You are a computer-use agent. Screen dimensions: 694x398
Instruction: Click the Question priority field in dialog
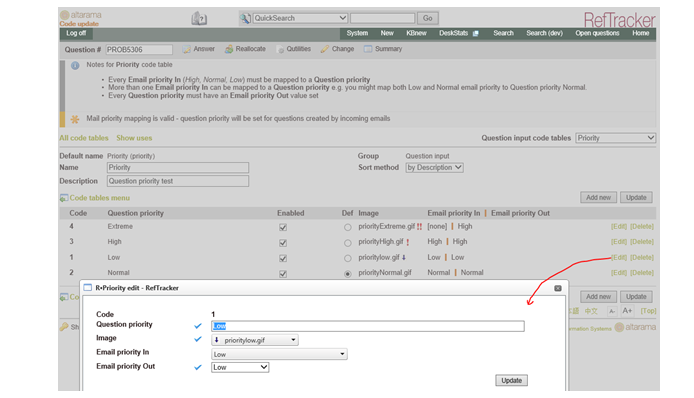(x=368, y=326)
